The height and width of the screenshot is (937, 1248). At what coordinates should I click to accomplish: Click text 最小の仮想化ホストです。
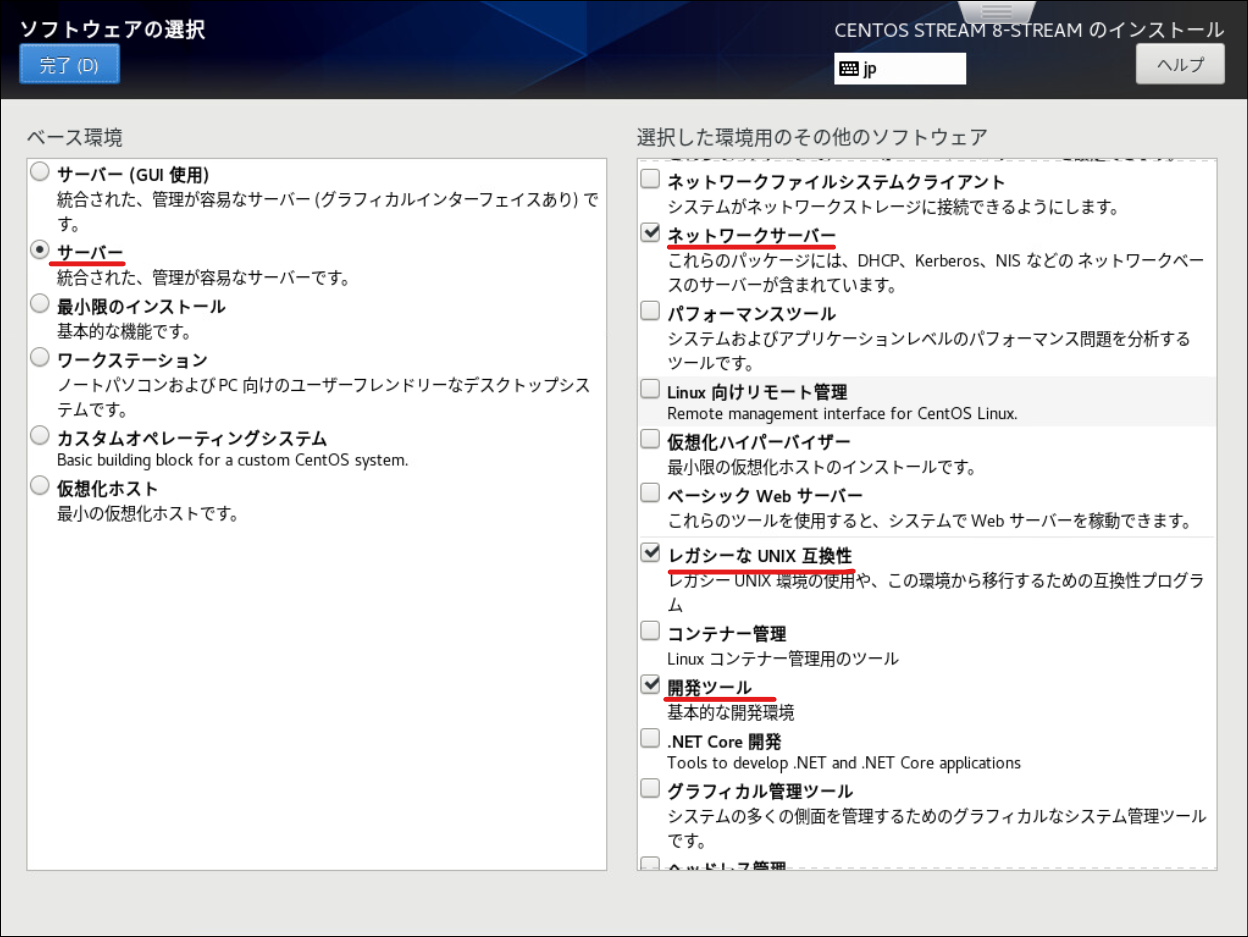147,514
